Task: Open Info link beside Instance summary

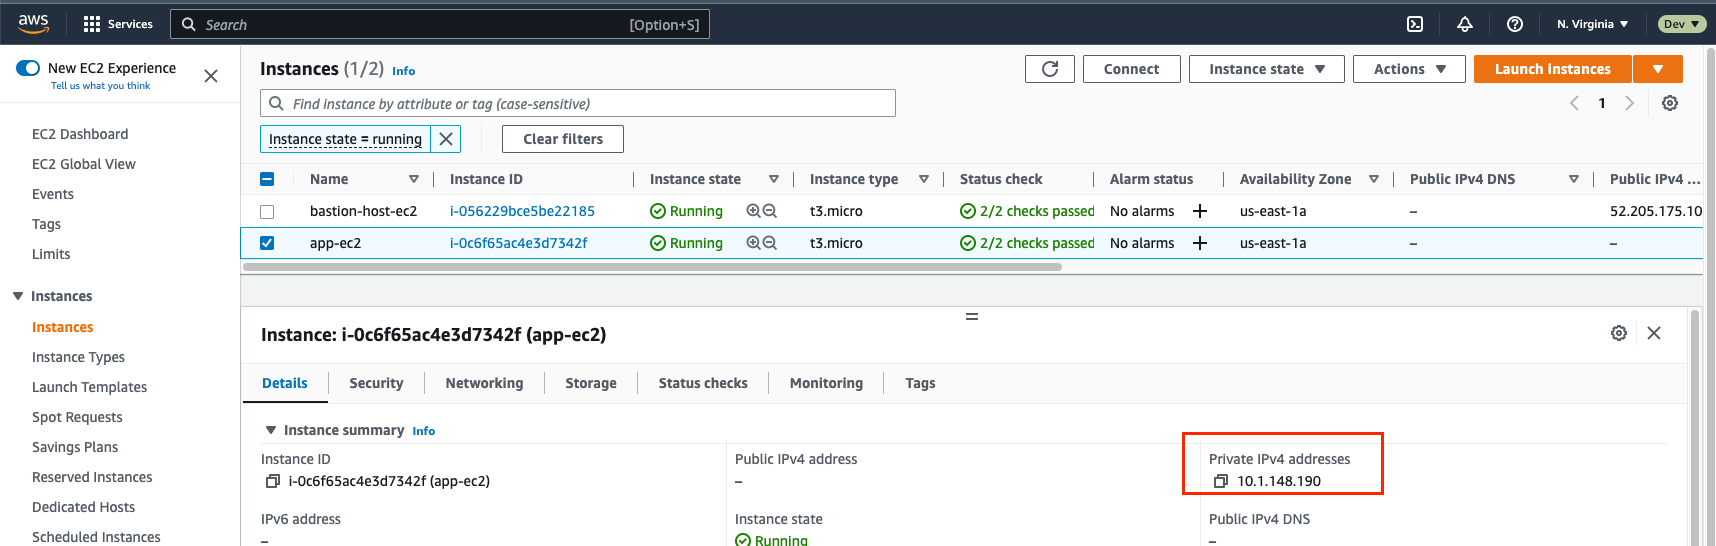Action: point(424,431)
